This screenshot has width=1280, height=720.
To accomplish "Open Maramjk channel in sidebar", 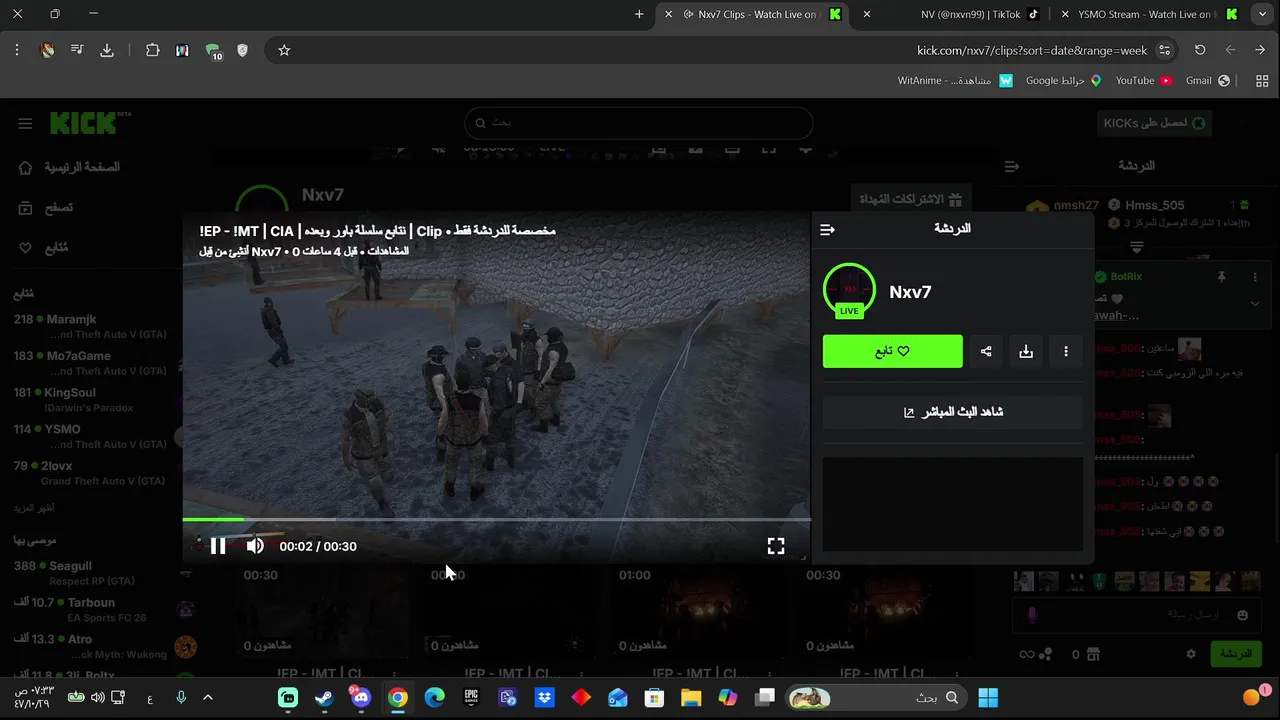I will [90, 326].
